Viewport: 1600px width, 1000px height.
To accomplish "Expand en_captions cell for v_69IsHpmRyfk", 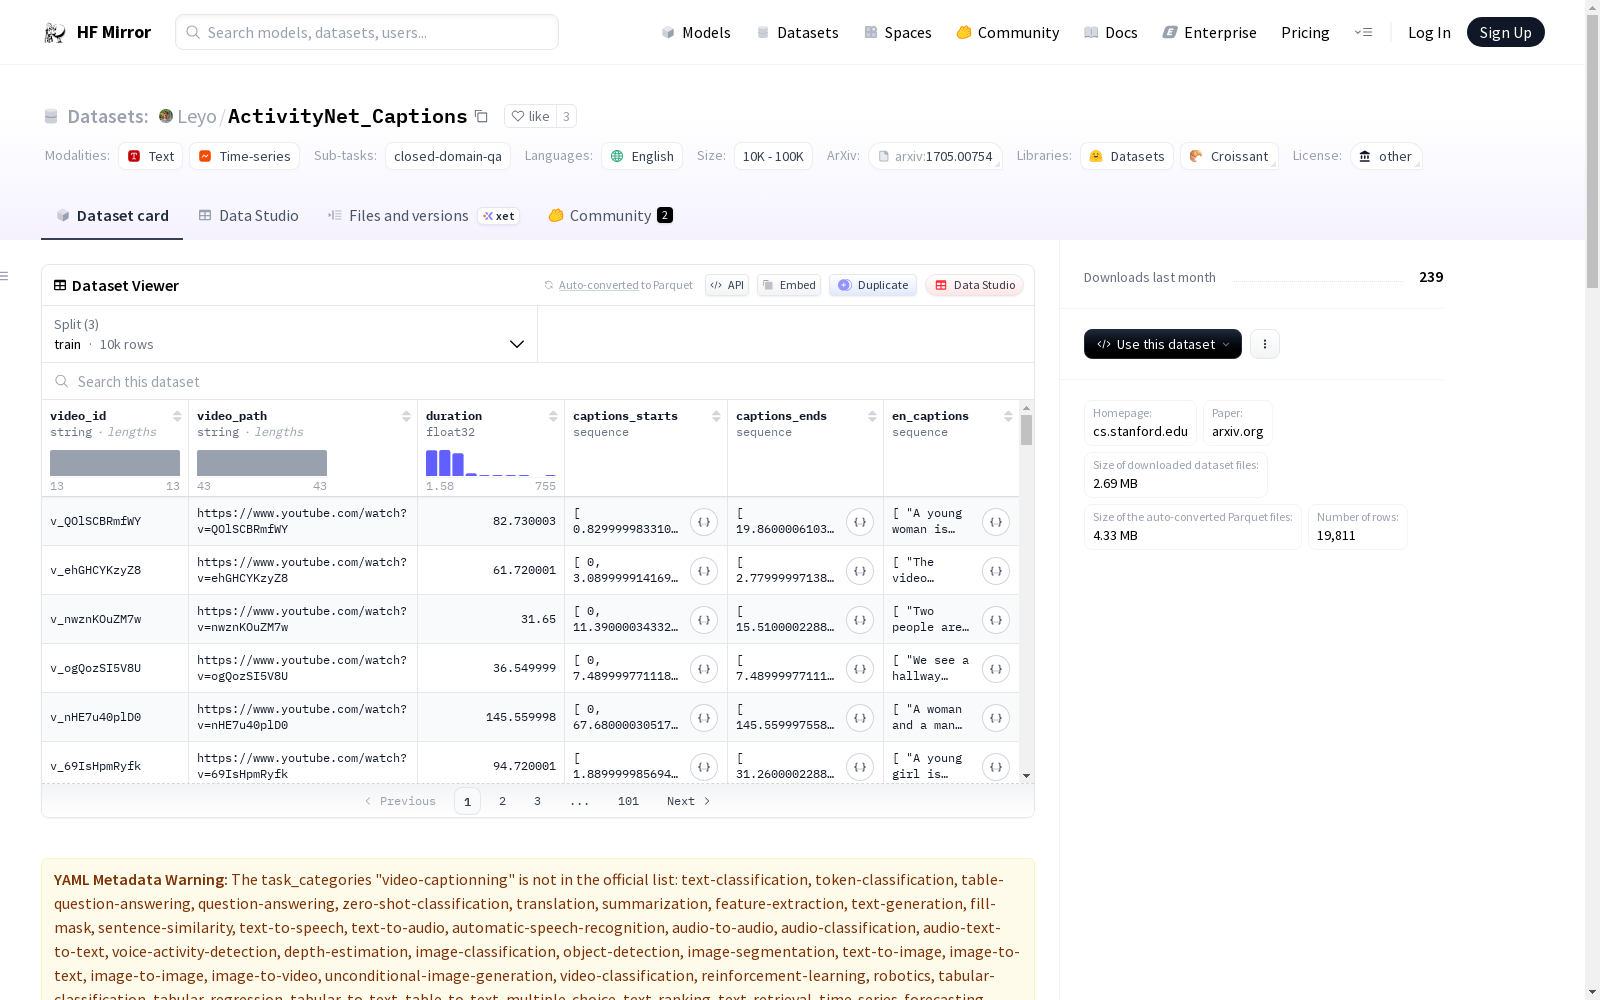I will (x=996, y=767).
